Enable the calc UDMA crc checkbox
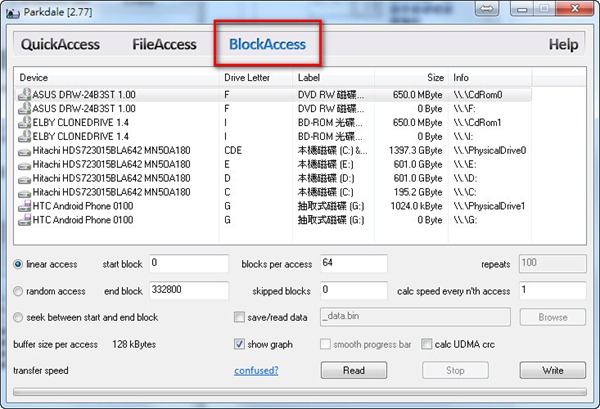The image size is (600, 409). point(426,344)
